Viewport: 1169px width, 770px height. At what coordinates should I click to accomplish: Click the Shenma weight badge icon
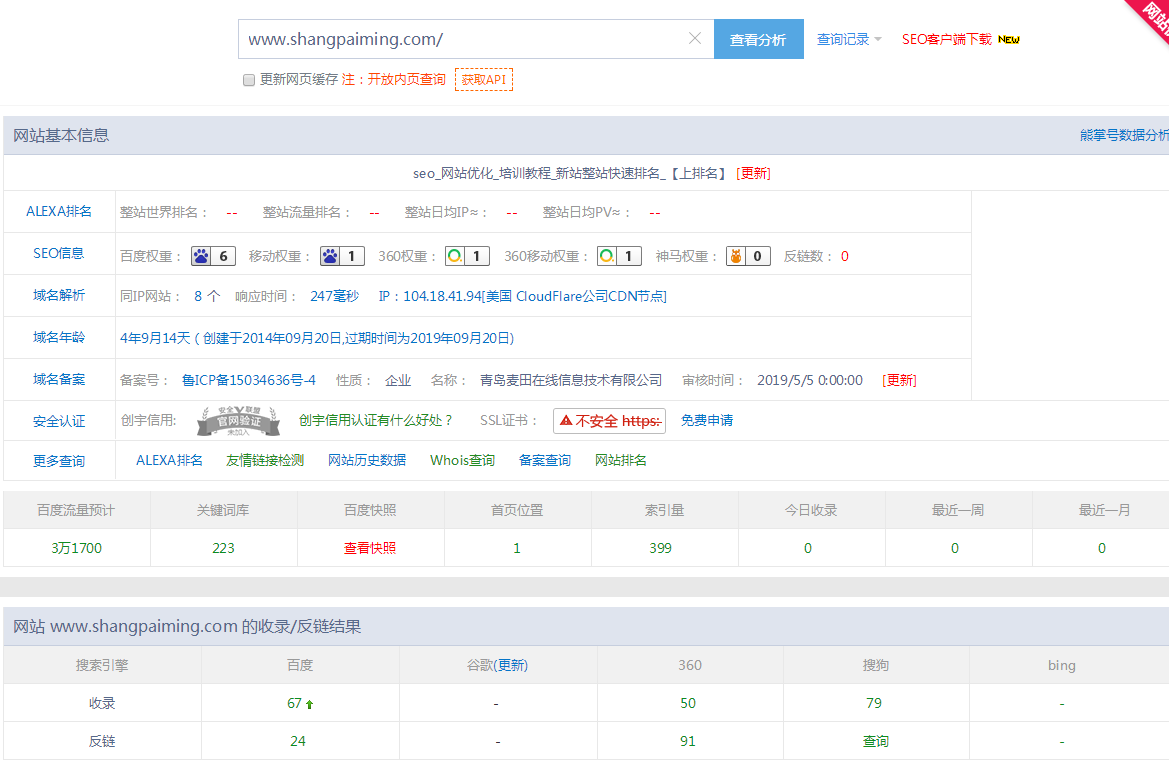point(749,256)
